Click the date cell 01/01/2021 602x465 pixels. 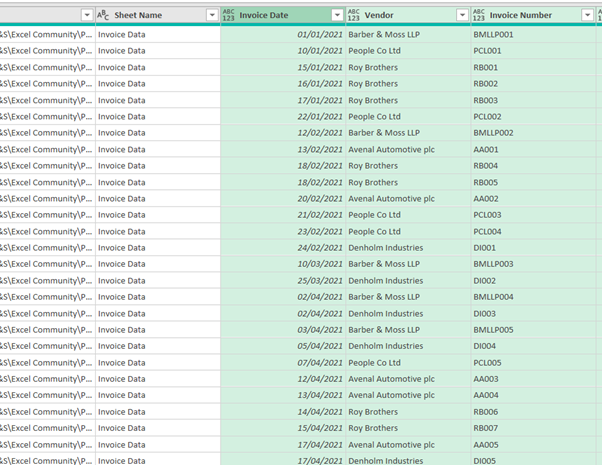pos(283,35)
